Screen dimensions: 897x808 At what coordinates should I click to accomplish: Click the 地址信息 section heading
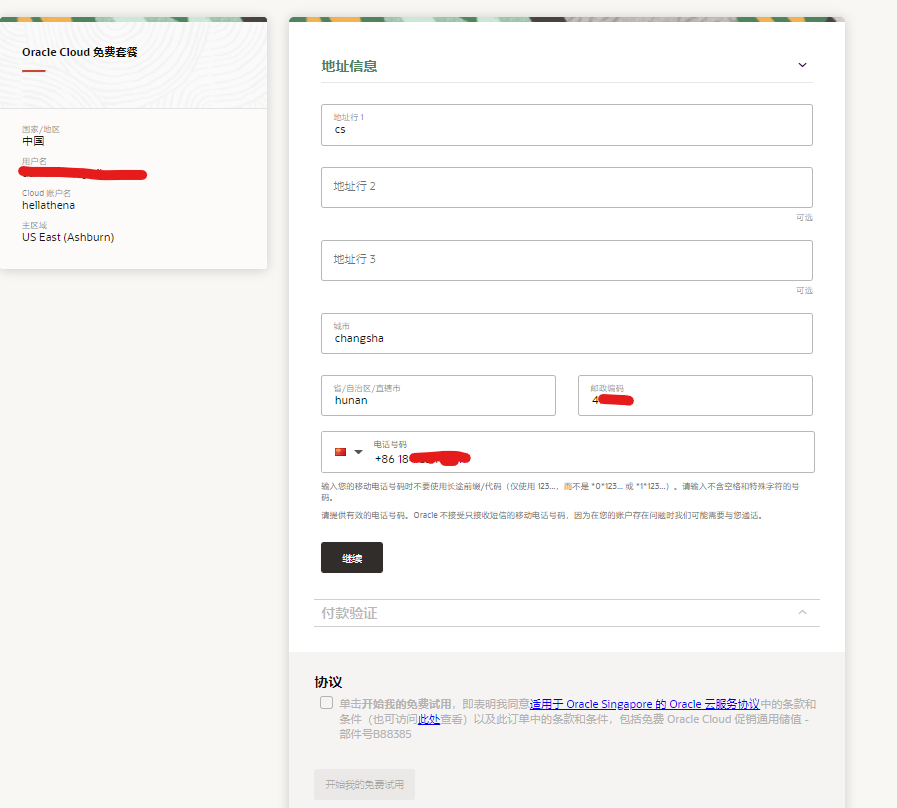[349, 66]
